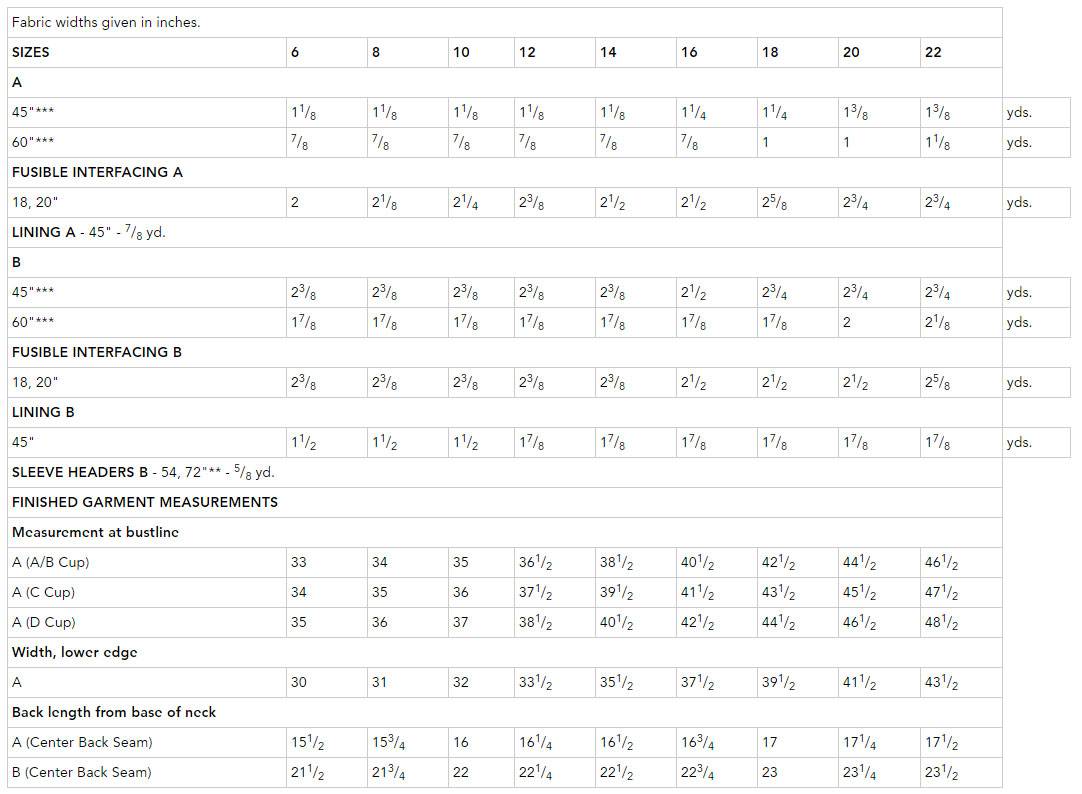Click the FUSIBLE INTERFACING A row label
Viewport: 1082px width, 794px height.
click(97, 172)
